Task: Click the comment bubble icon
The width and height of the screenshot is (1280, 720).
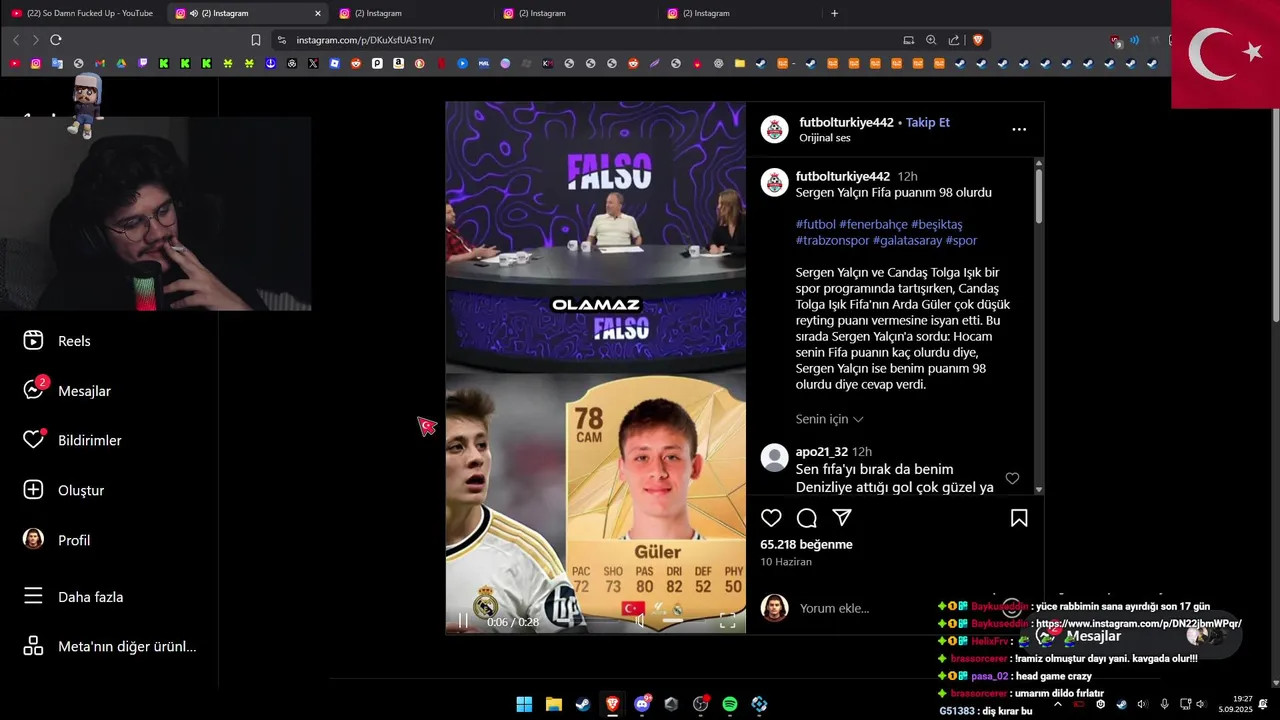Action: click(x=807, y=518)
